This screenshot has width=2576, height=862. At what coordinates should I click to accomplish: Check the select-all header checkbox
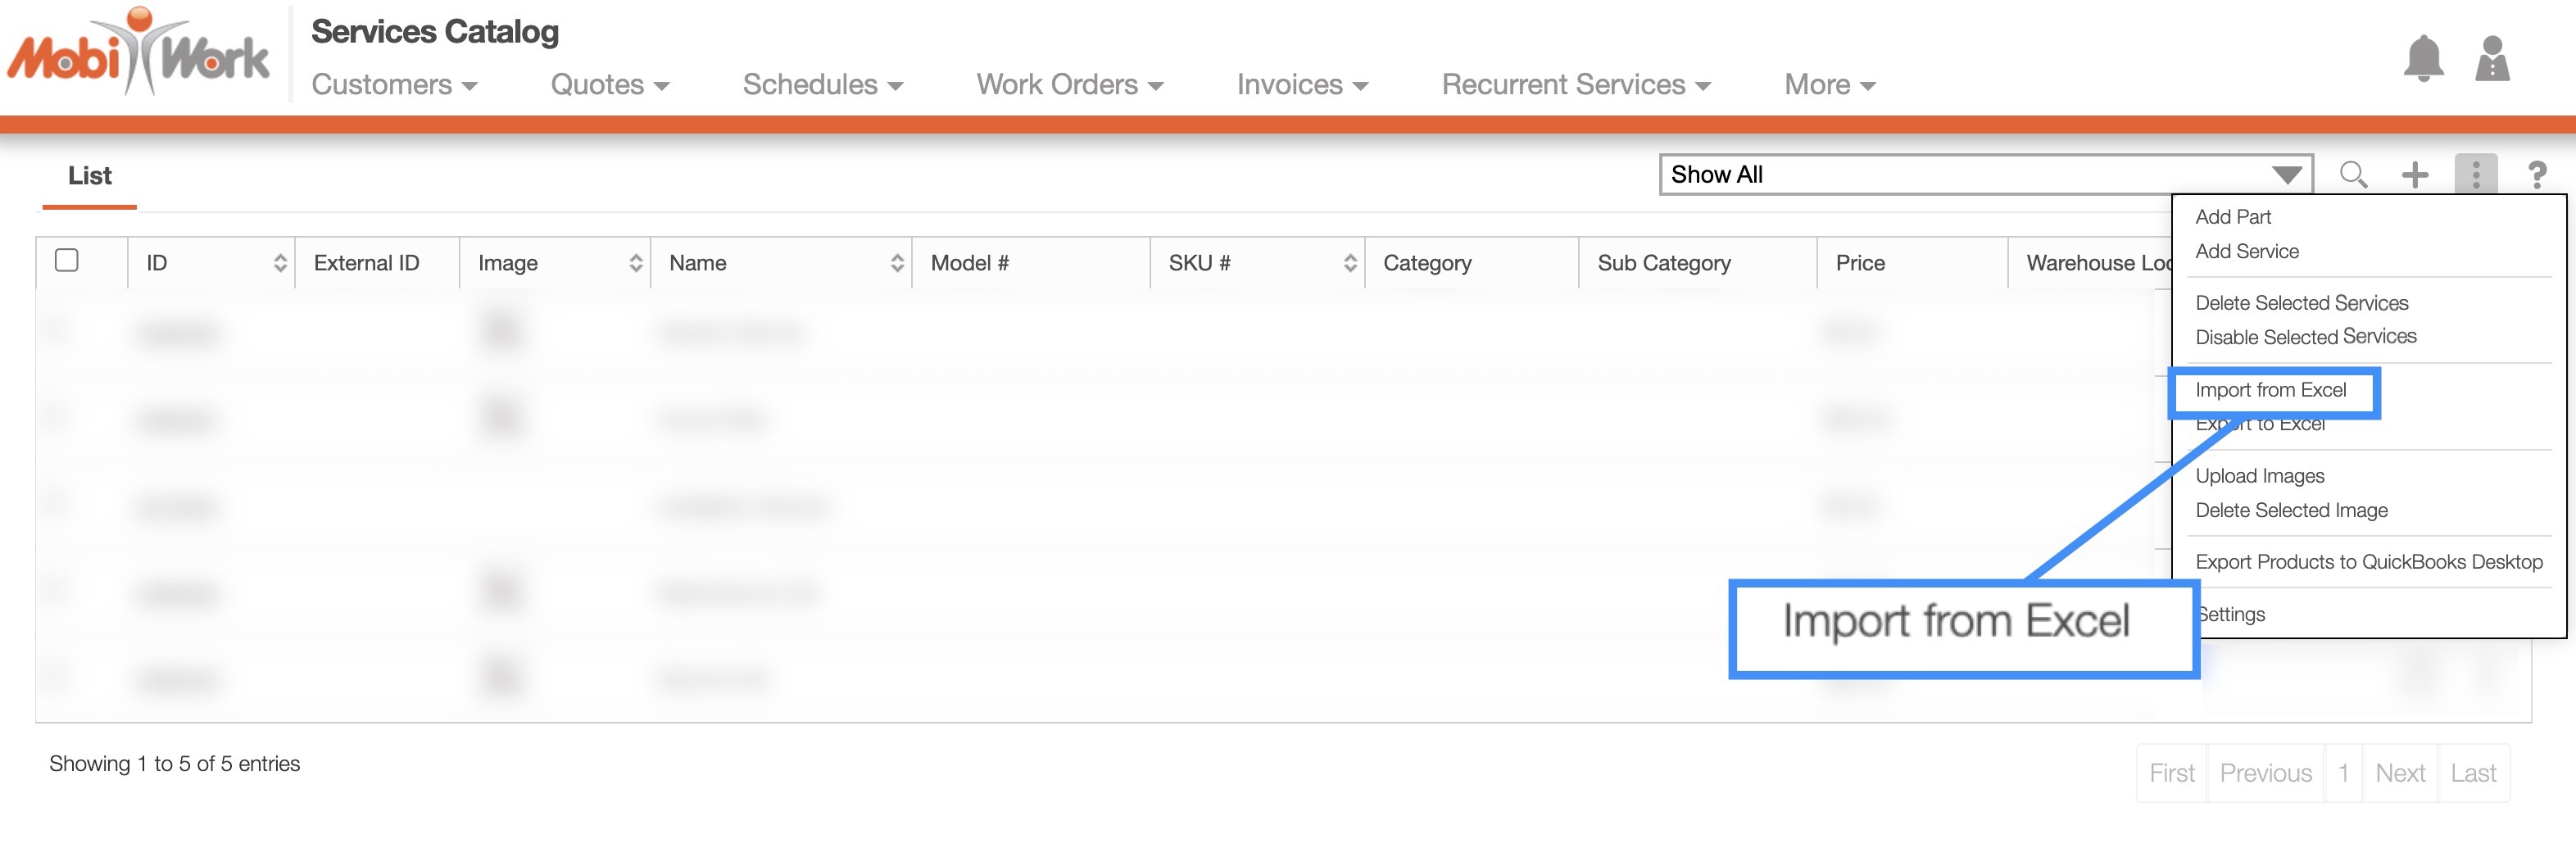67,261
